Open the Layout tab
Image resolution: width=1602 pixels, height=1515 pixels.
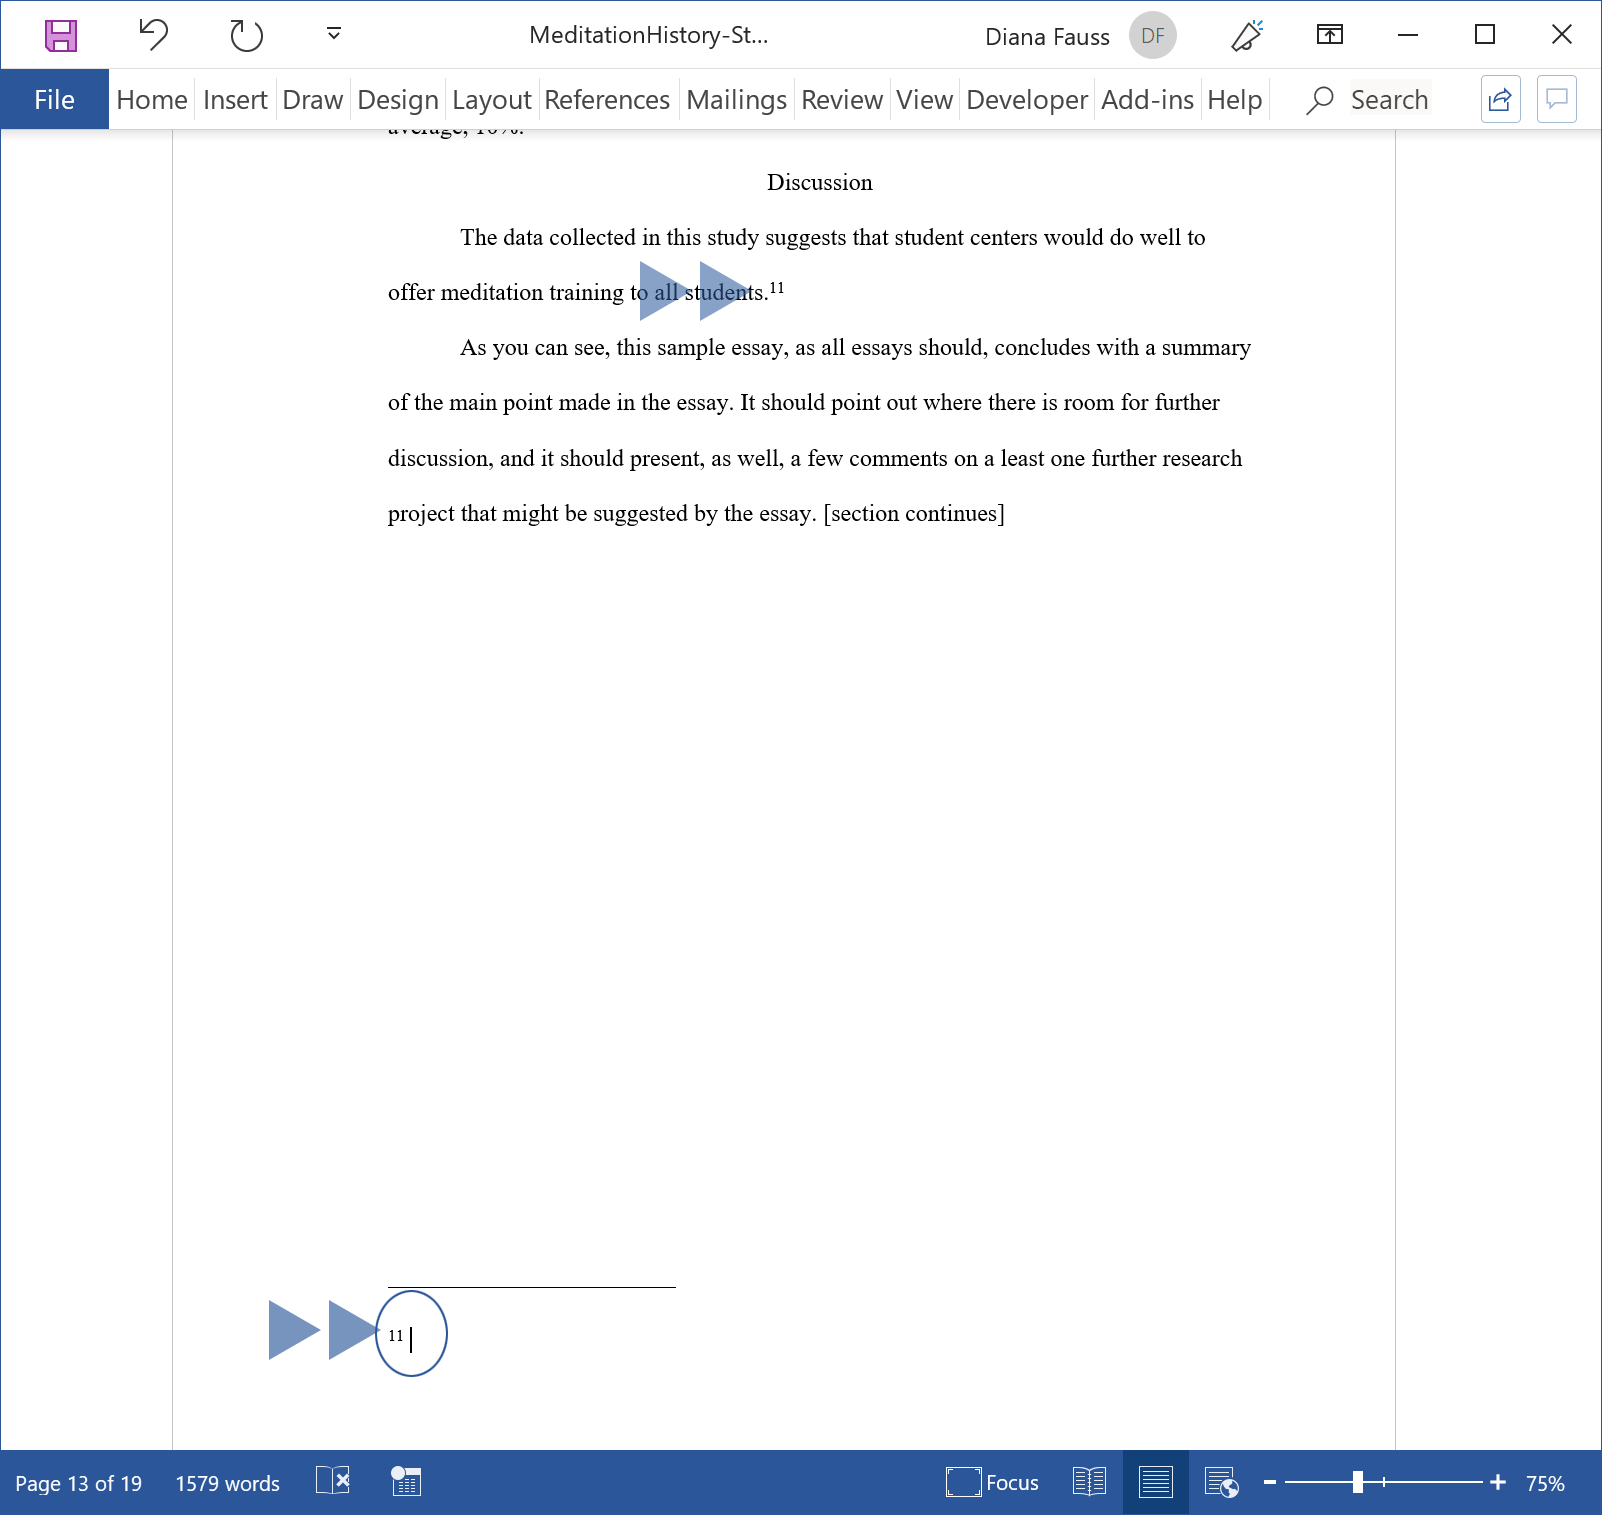491,100
